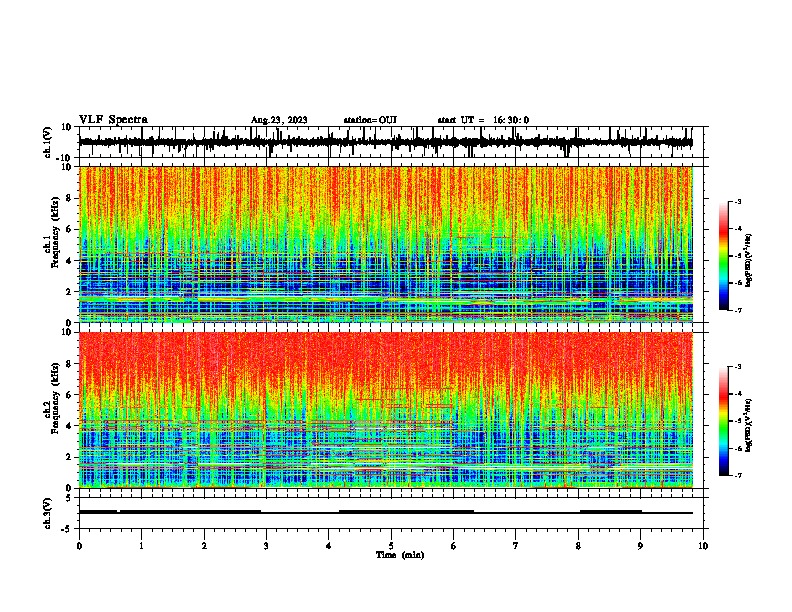Click the "station=OUI" header label
Screen dimensions: 792x612
click(x=370, y=120)
